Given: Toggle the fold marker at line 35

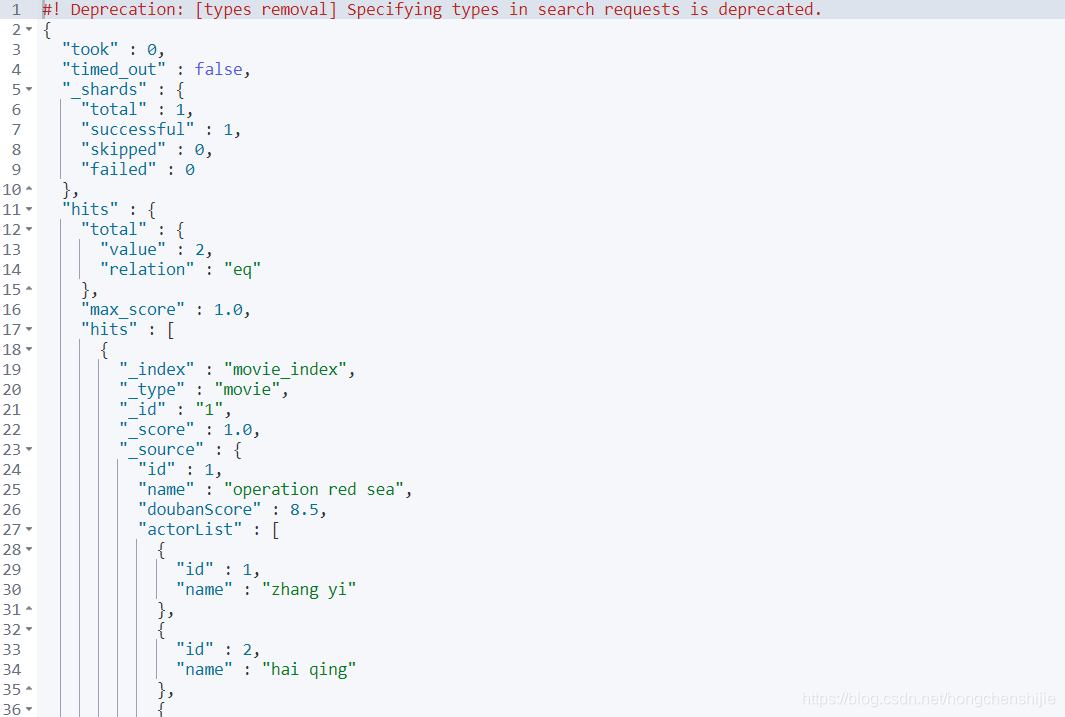Looking at the screenshot, I should coord(29,688).
